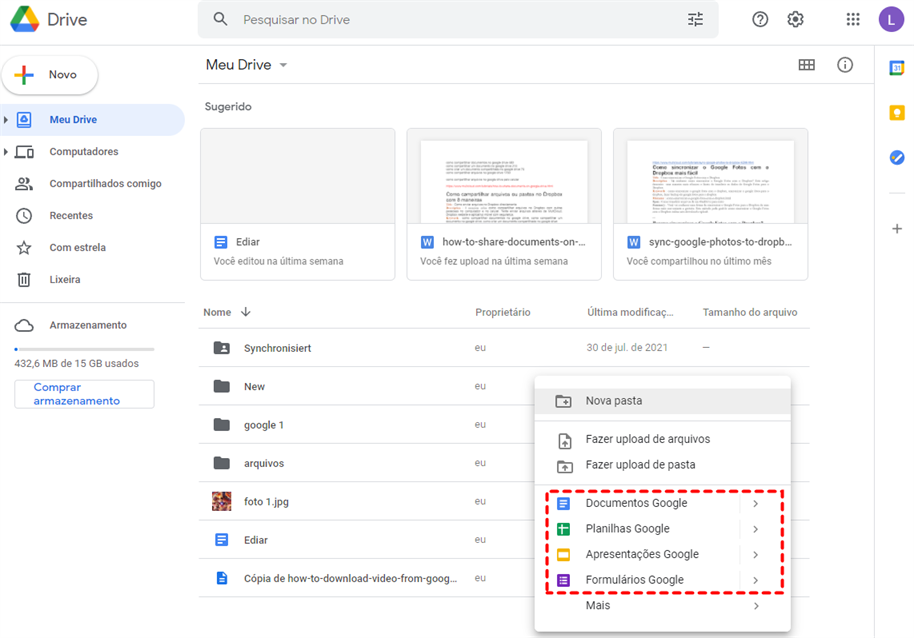Click the Novo button
Screen dimensions: 914x638
50,75
